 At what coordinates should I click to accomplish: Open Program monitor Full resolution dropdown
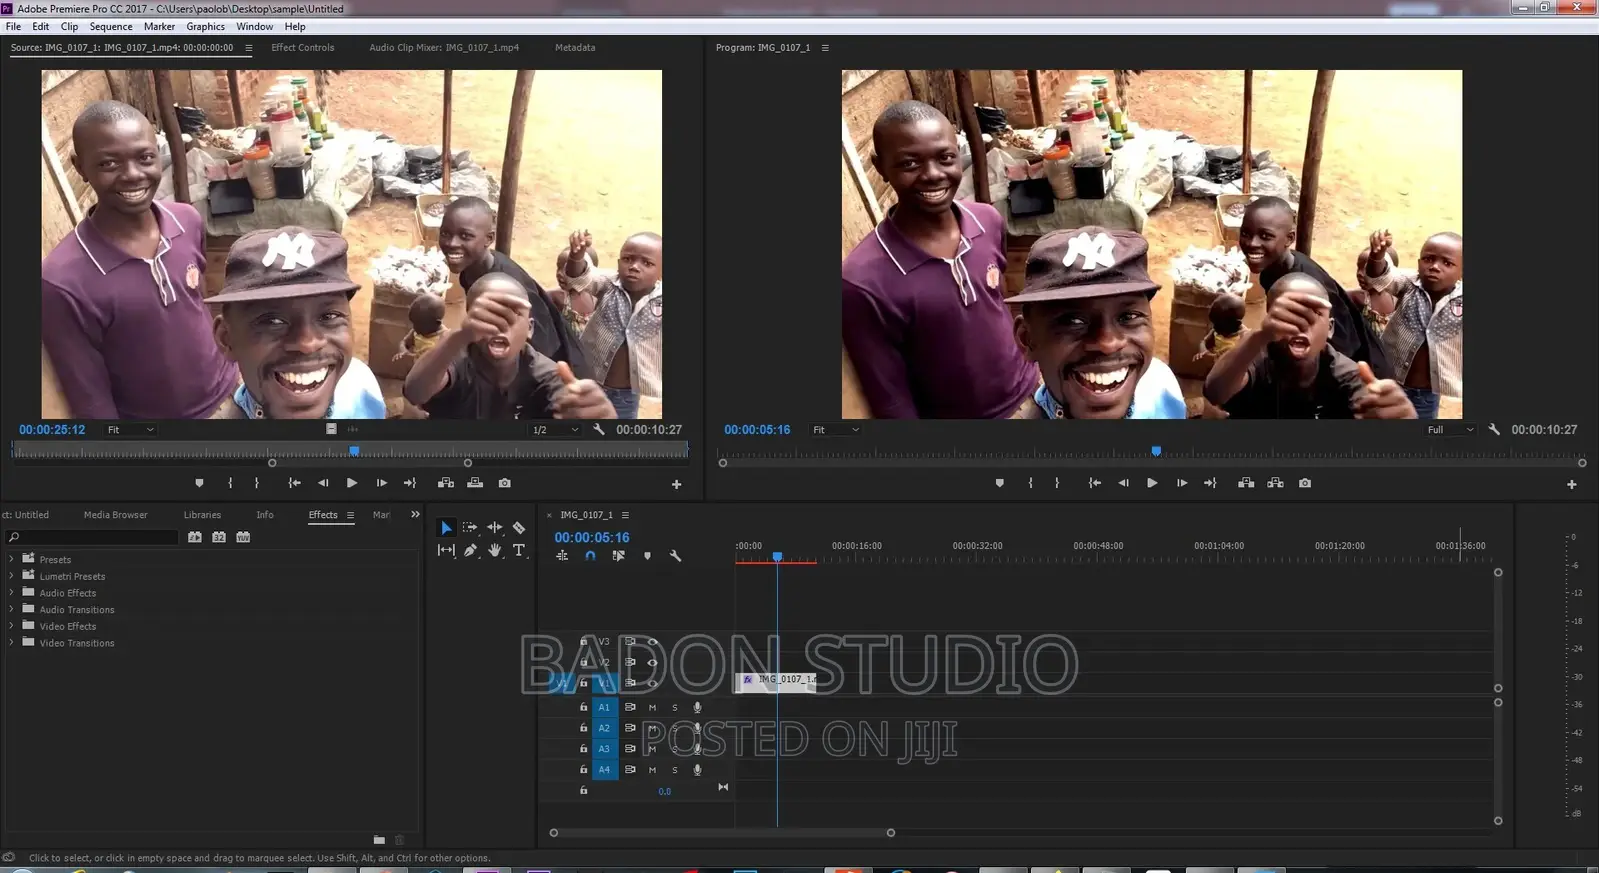[x=1450, y=430]
